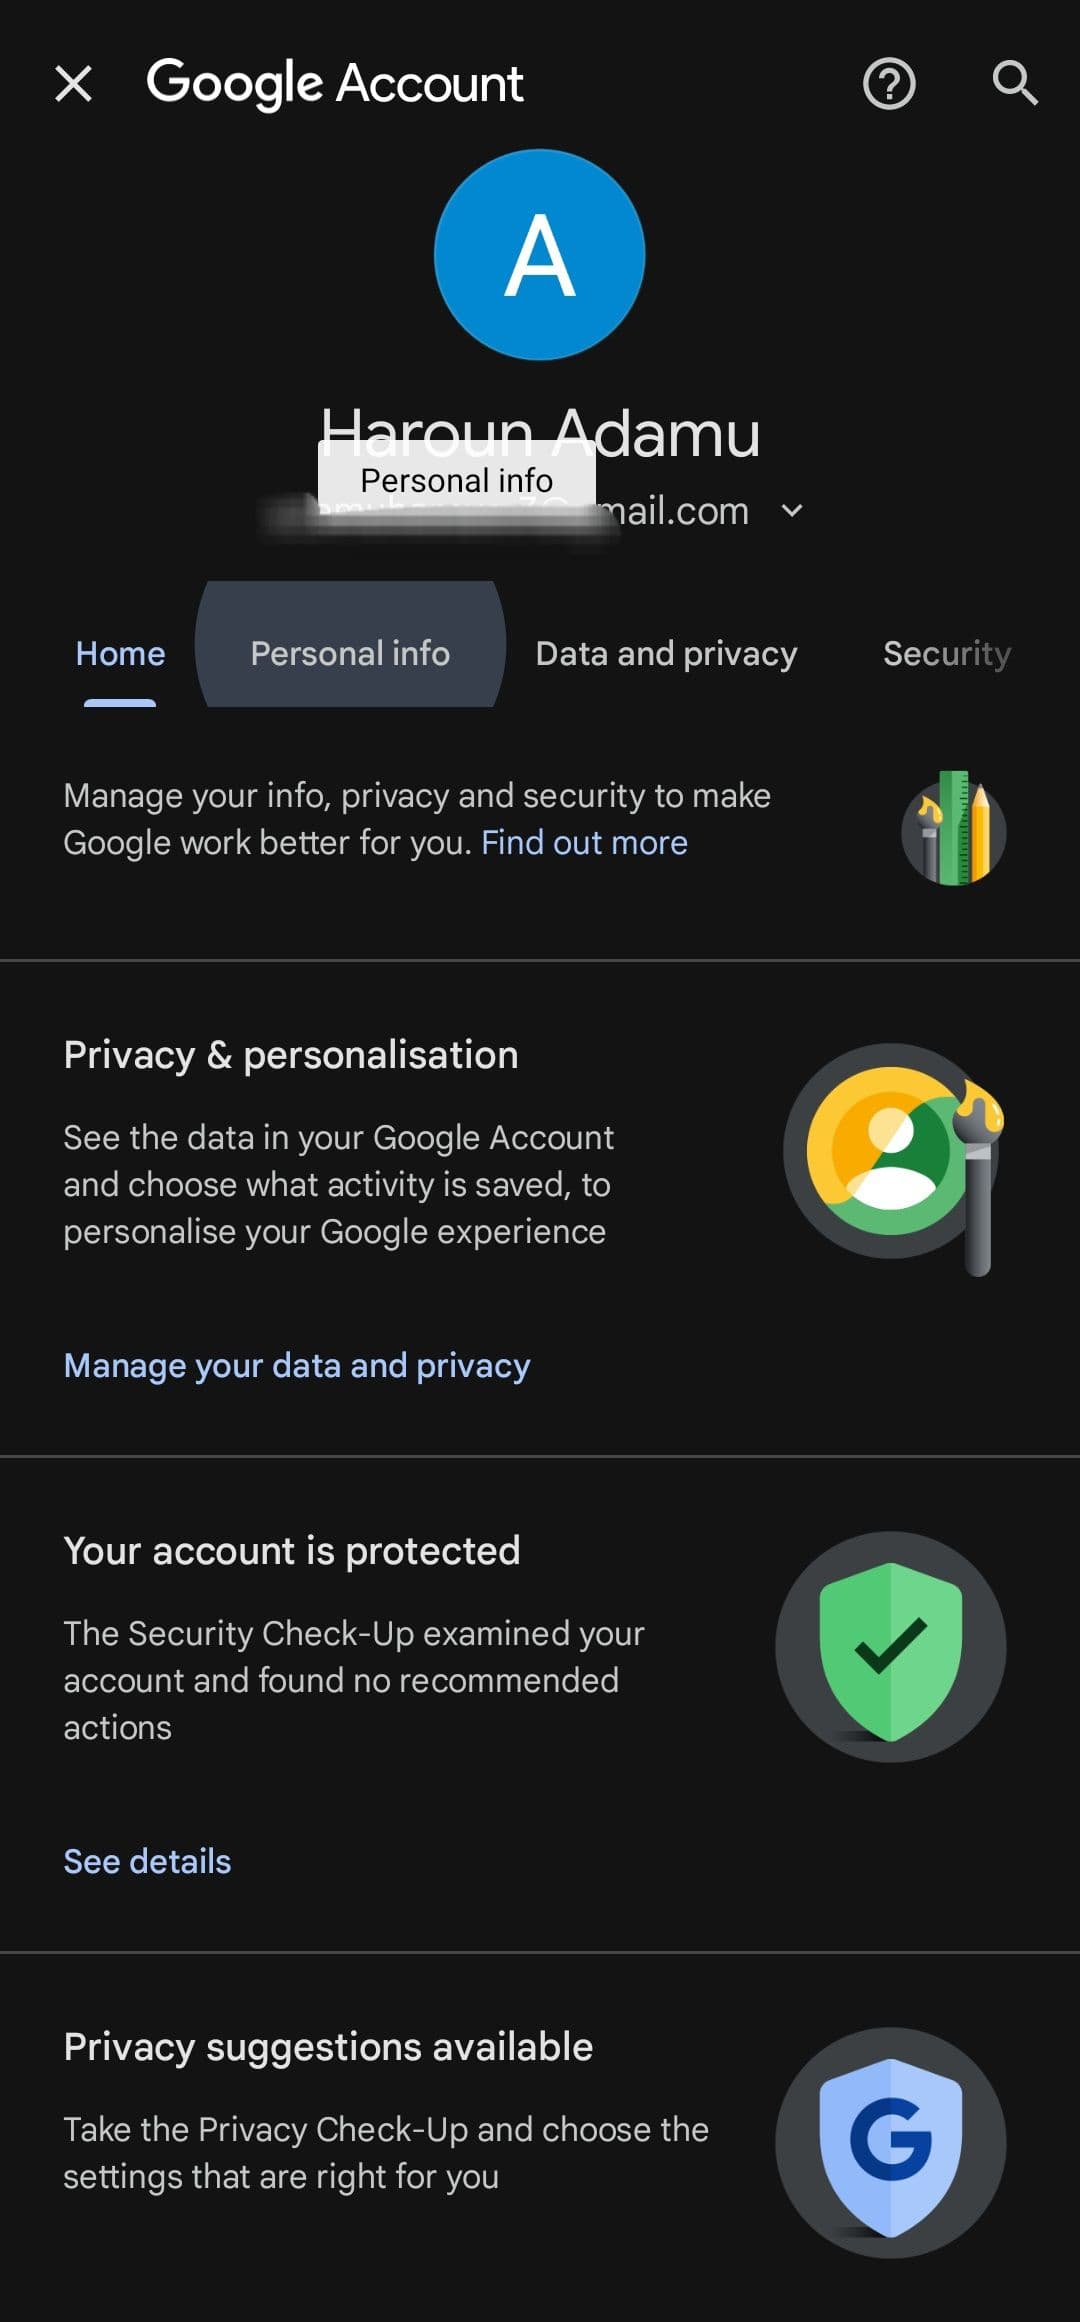Open the Security tab

(x=946, y=653)
